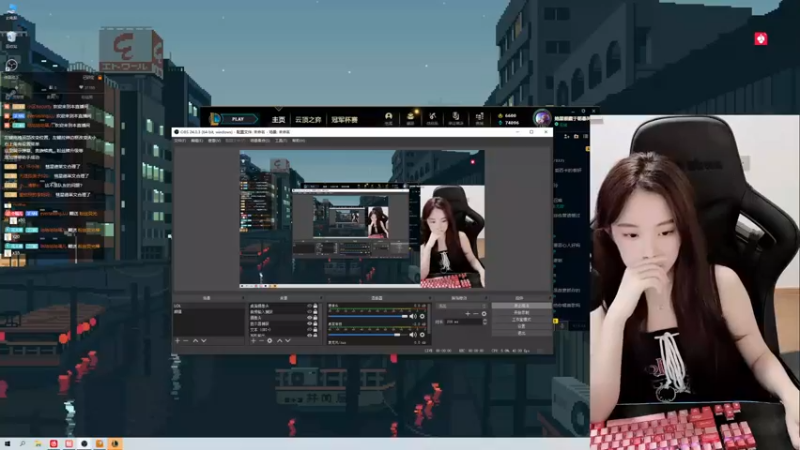
Task: Switch to 主页 tab in League client
Action: coord(278,119)
